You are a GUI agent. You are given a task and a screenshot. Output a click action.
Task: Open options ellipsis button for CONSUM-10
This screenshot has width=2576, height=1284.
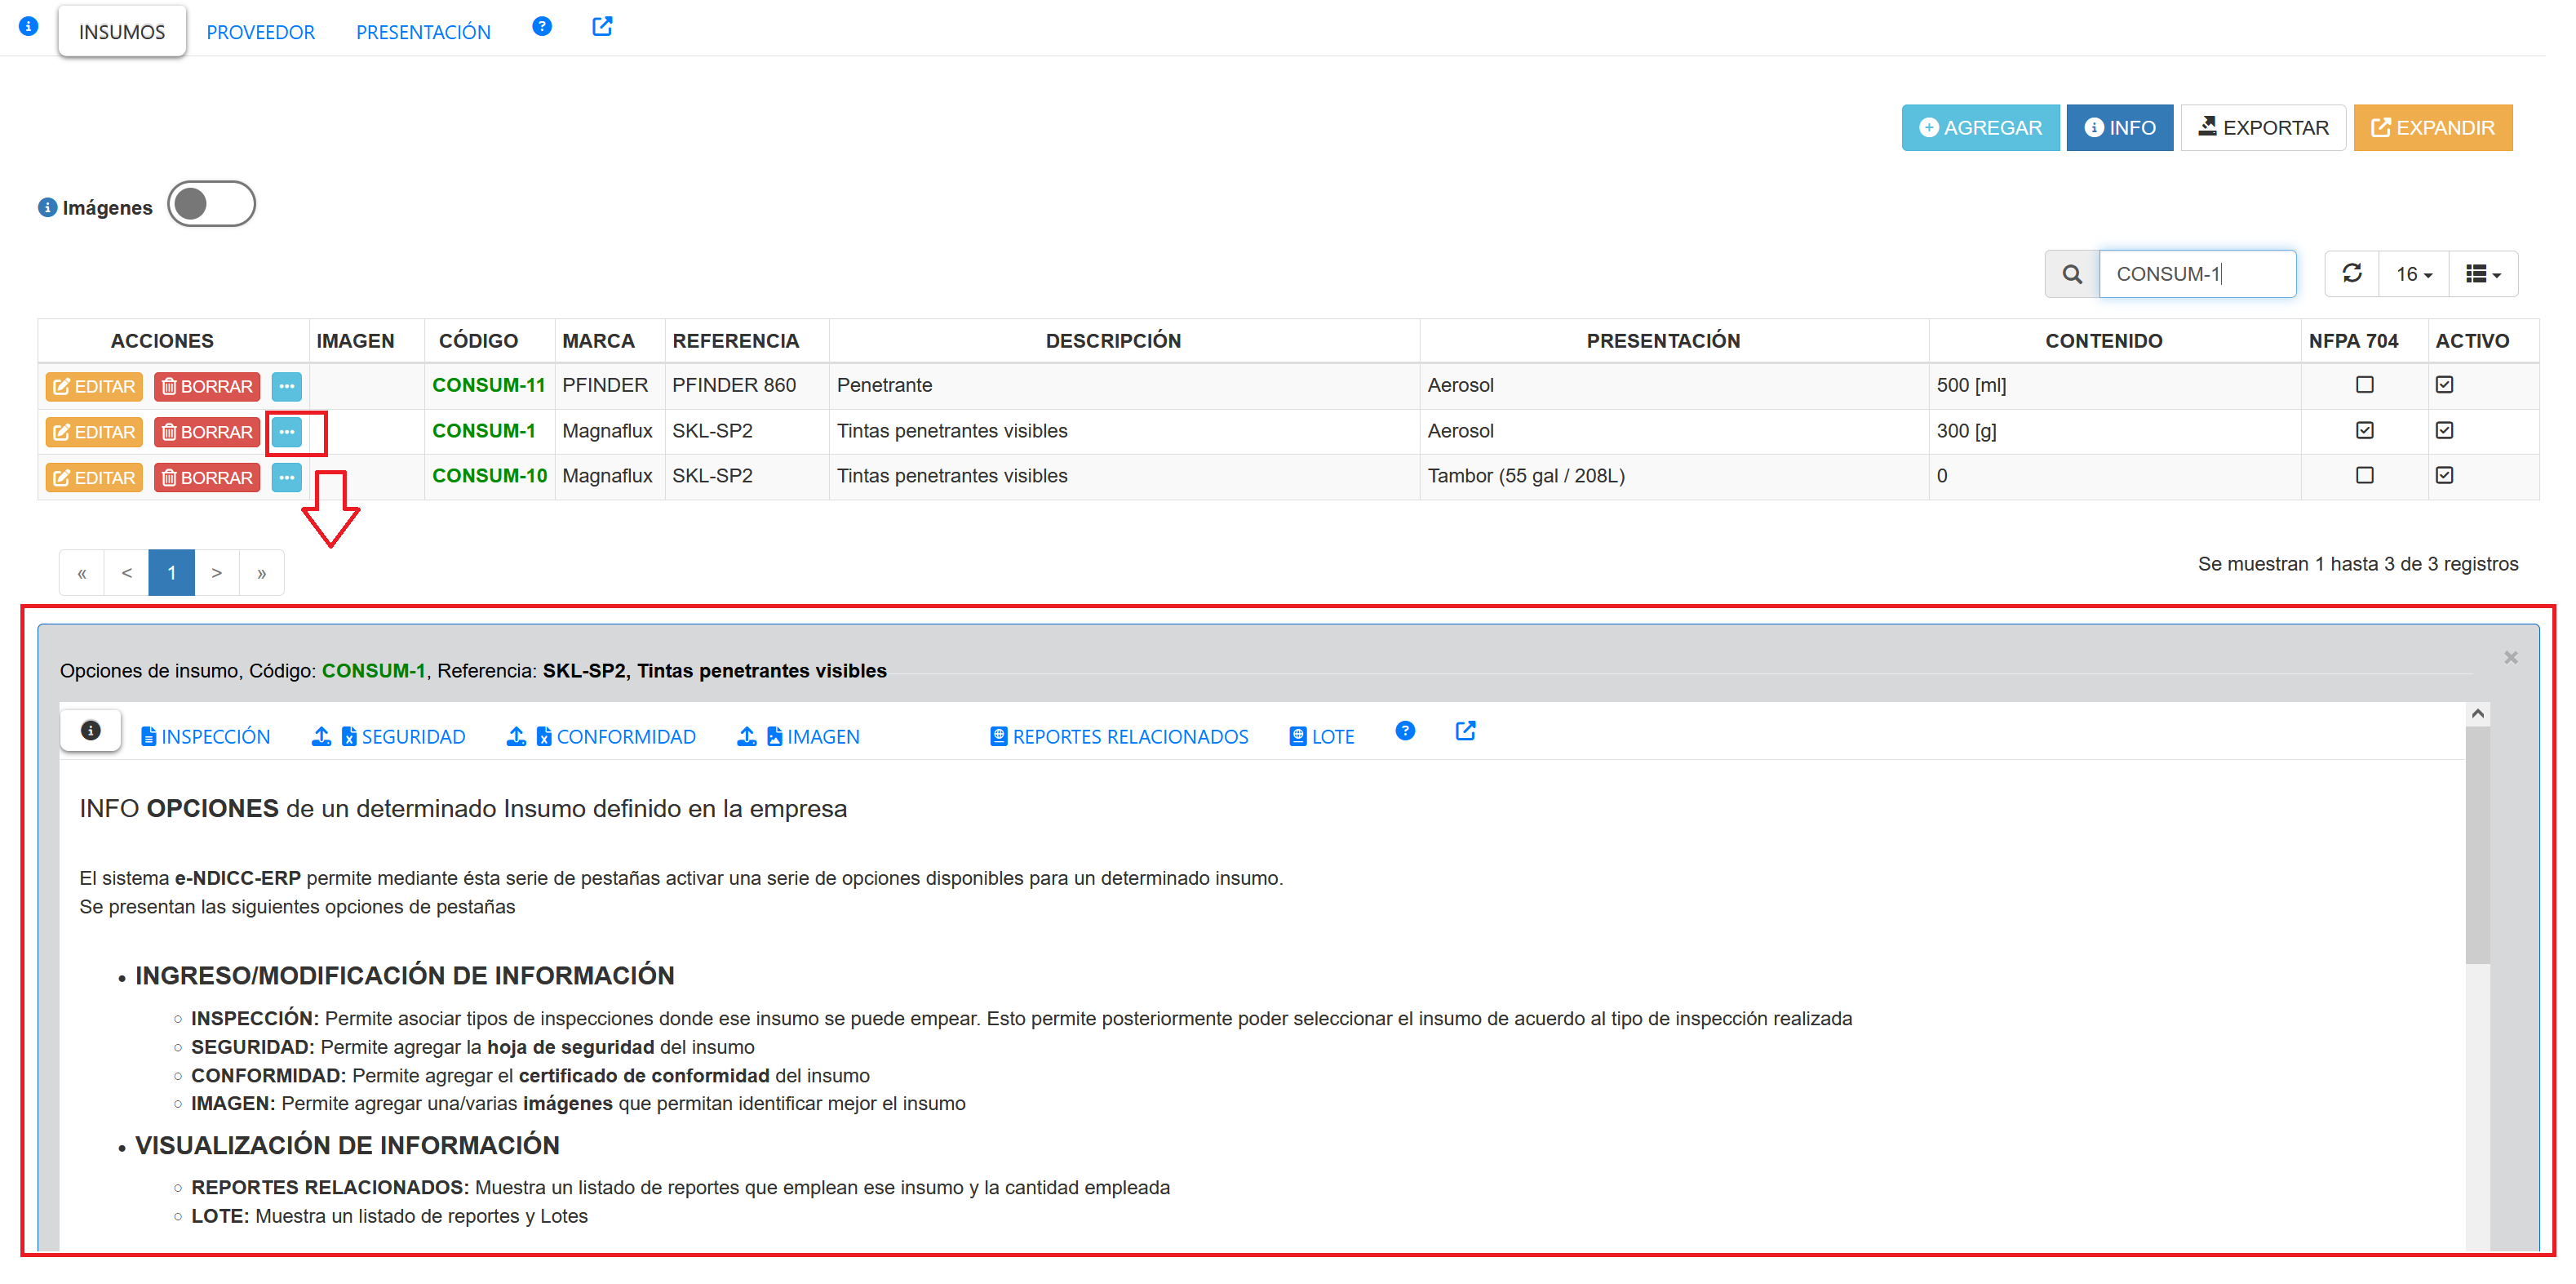(287, 477)
